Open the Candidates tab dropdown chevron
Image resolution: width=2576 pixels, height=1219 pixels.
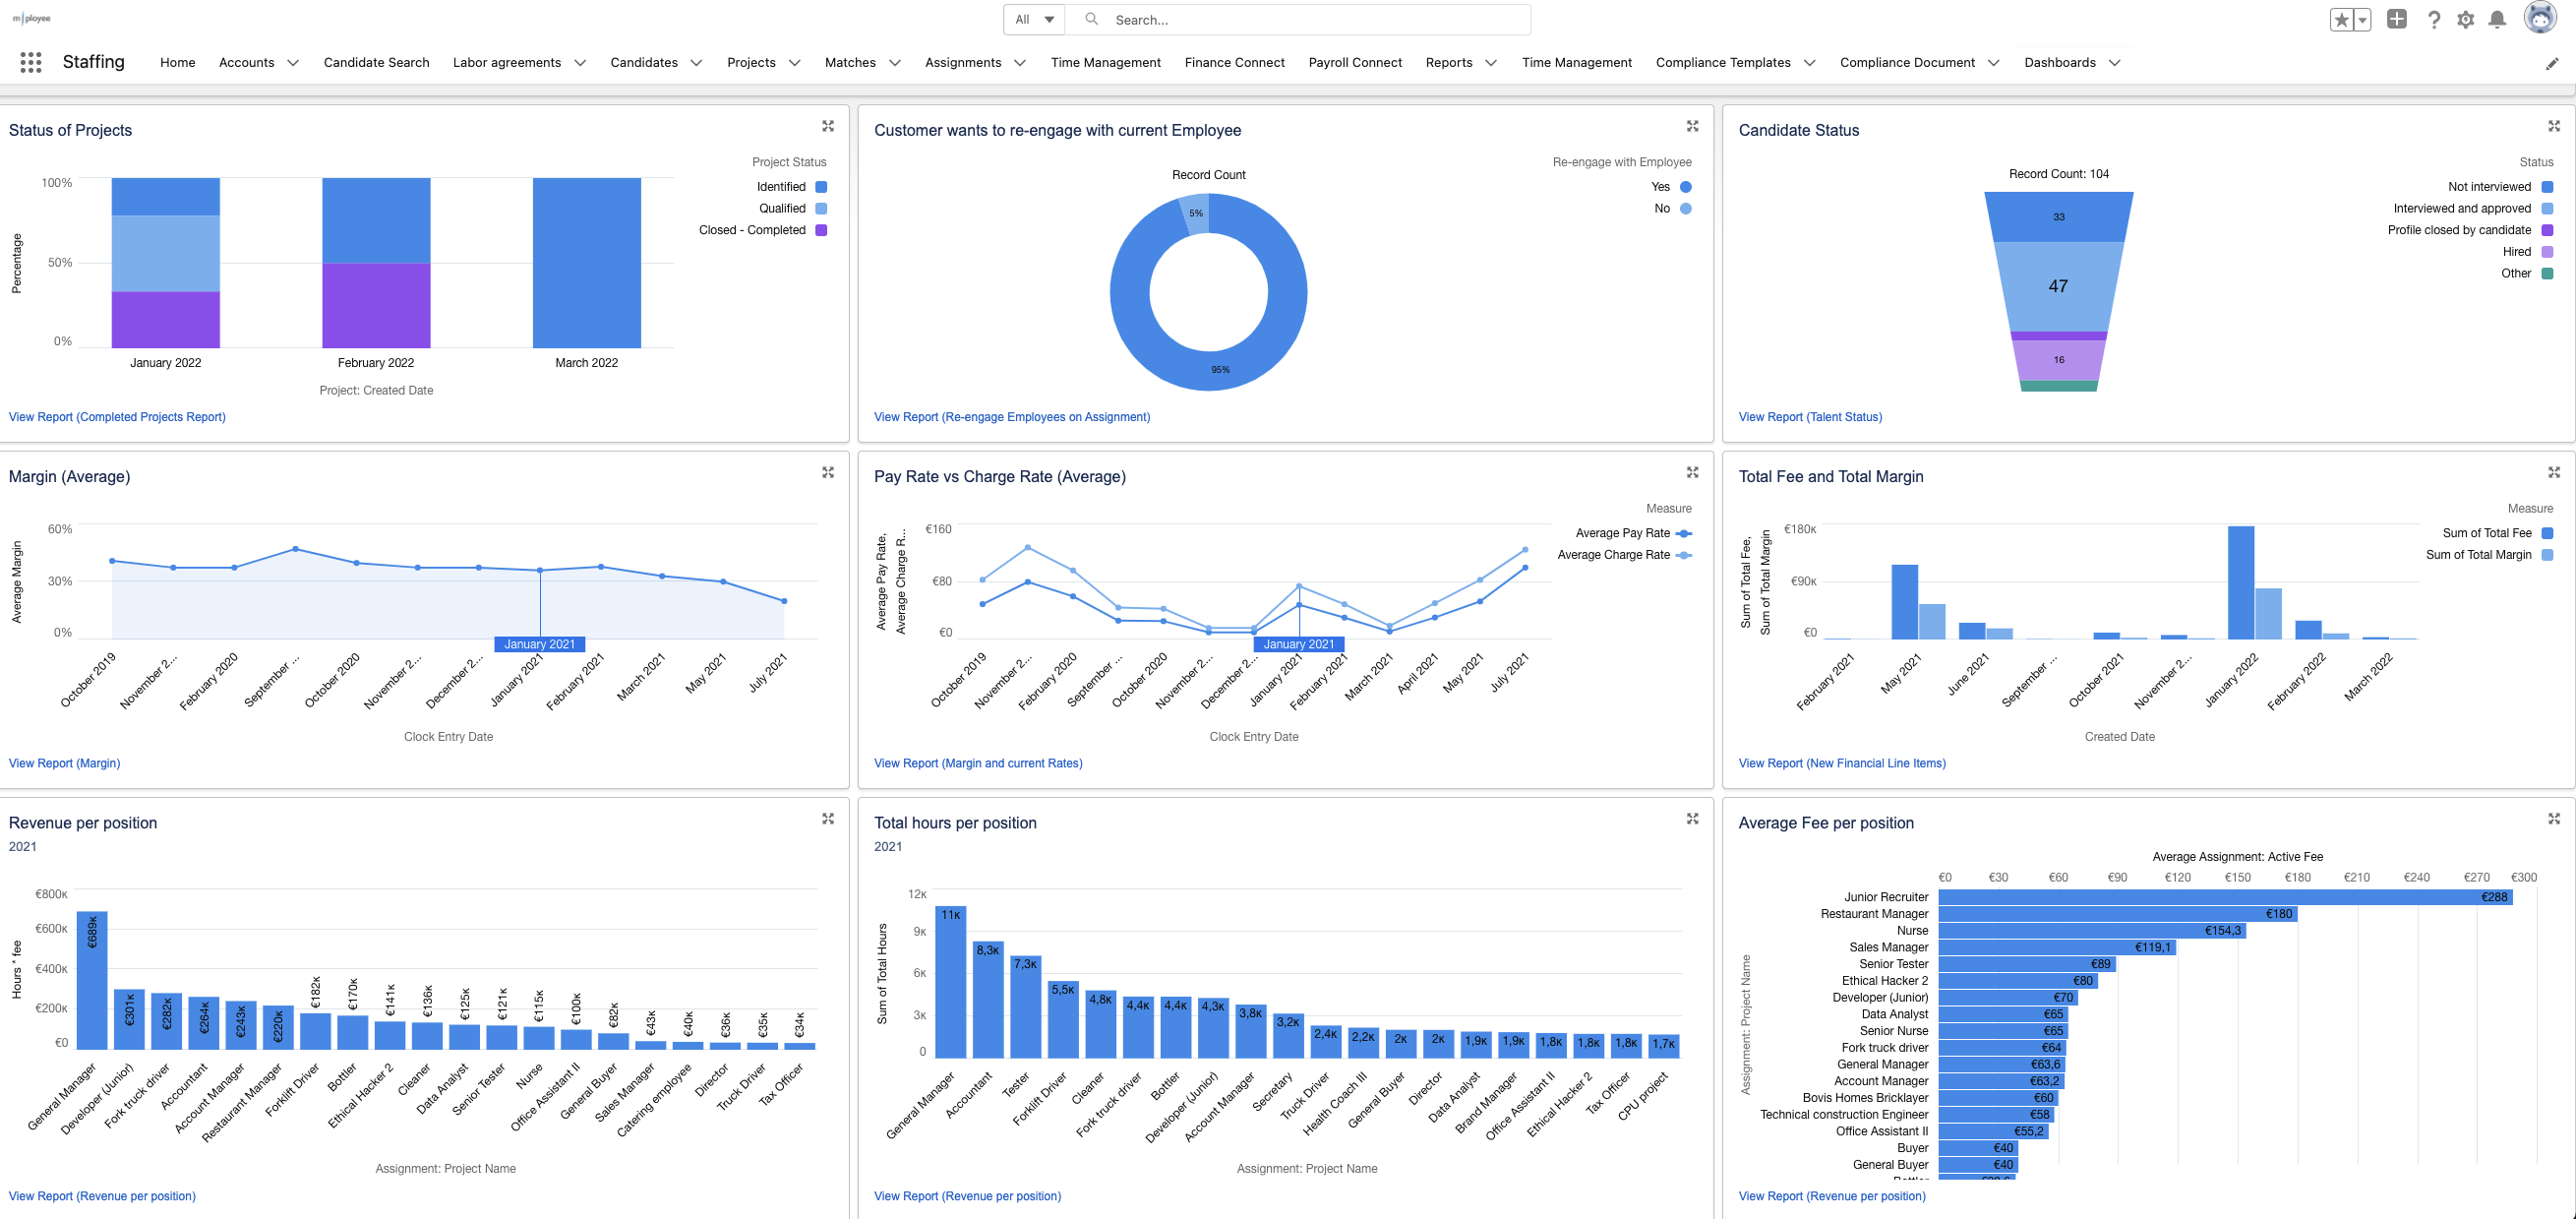pos(696,62)
